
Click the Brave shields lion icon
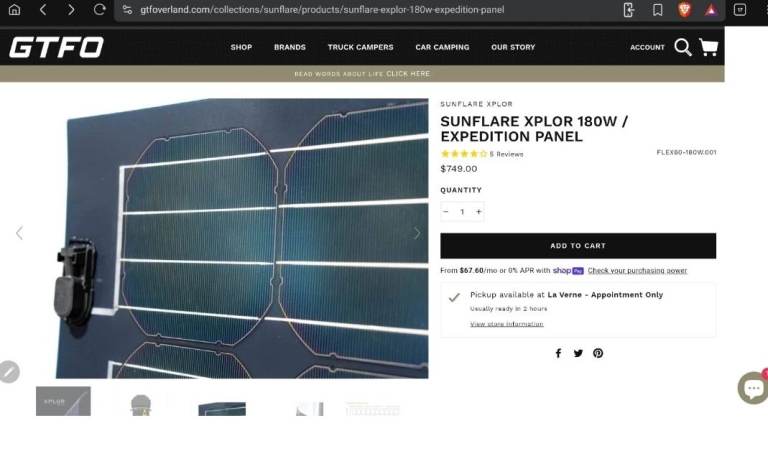pyautogui.click(x=684, y=9)
